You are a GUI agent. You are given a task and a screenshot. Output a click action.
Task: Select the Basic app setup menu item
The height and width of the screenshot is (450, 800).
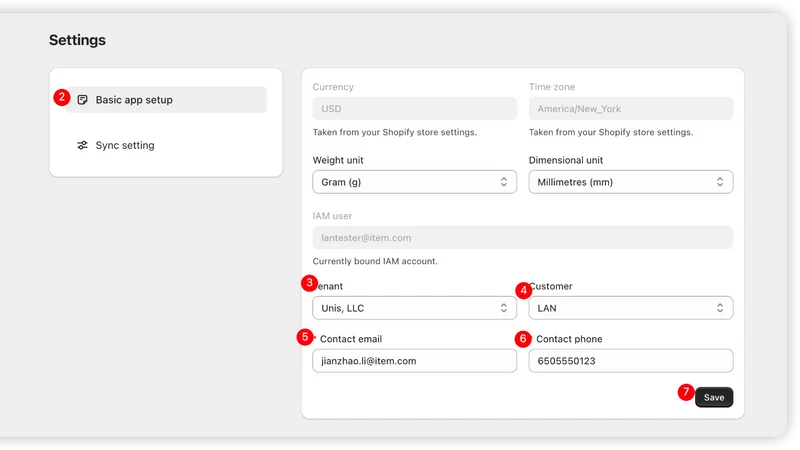(166, 99)
